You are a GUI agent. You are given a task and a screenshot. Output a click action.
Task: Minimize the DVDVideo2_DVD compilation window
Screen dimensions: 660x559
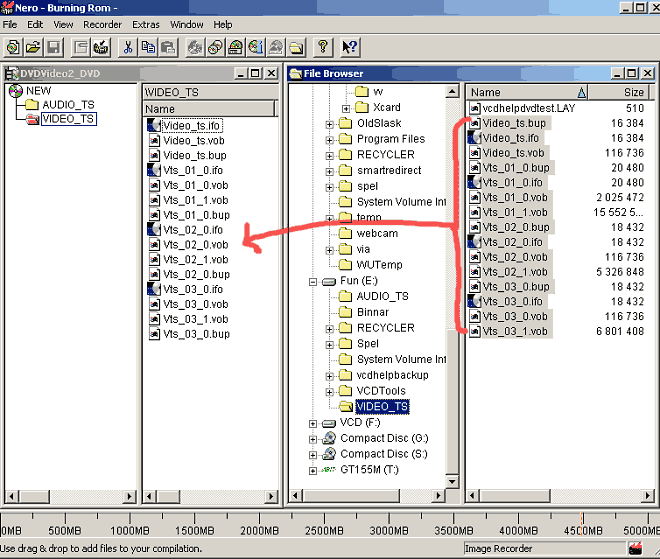click(x=241, y=73)
